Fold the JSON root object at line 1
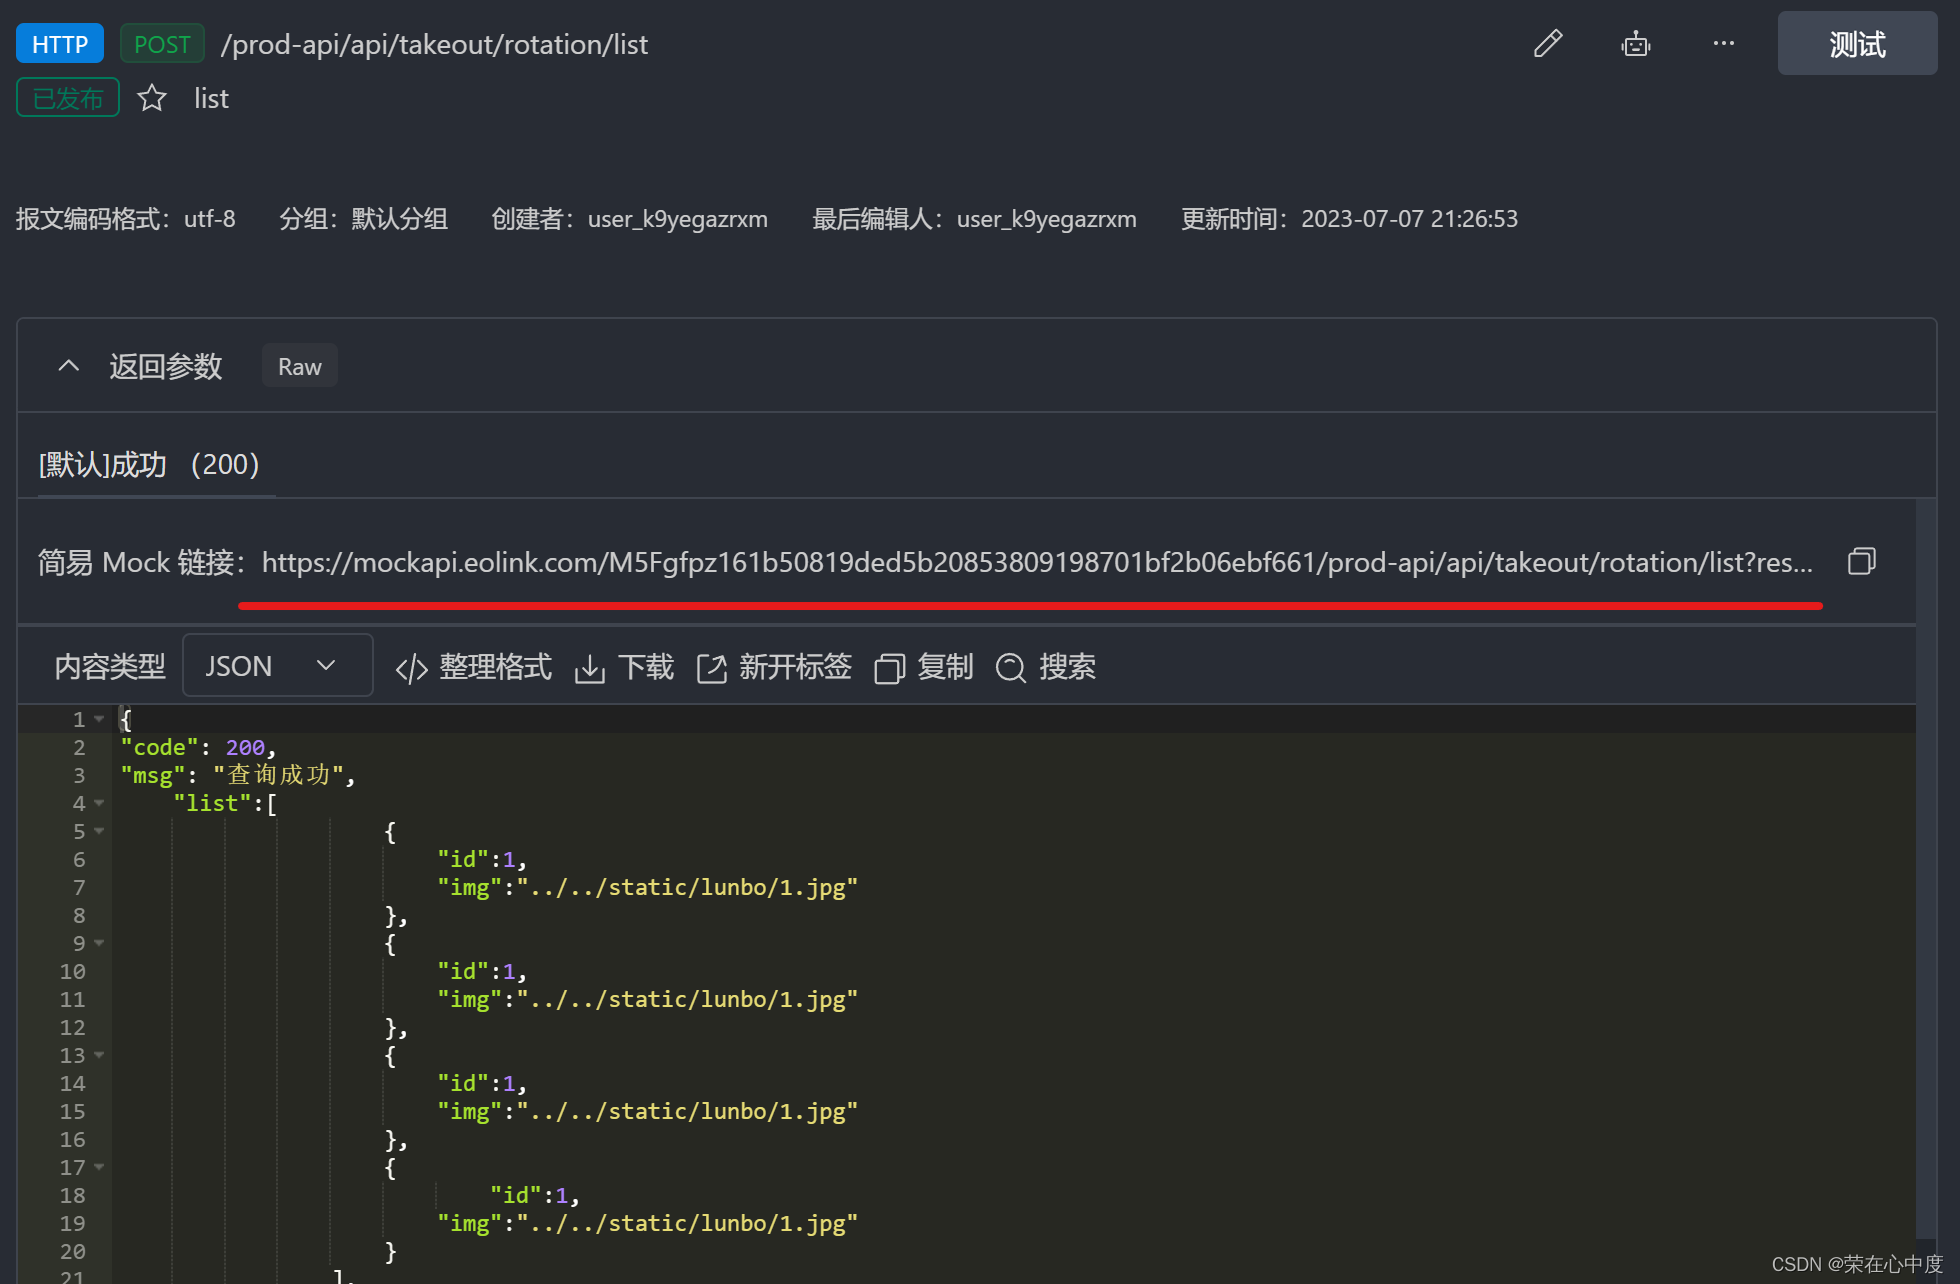Screen dimensions: 1960x1284 click(99, 719)
